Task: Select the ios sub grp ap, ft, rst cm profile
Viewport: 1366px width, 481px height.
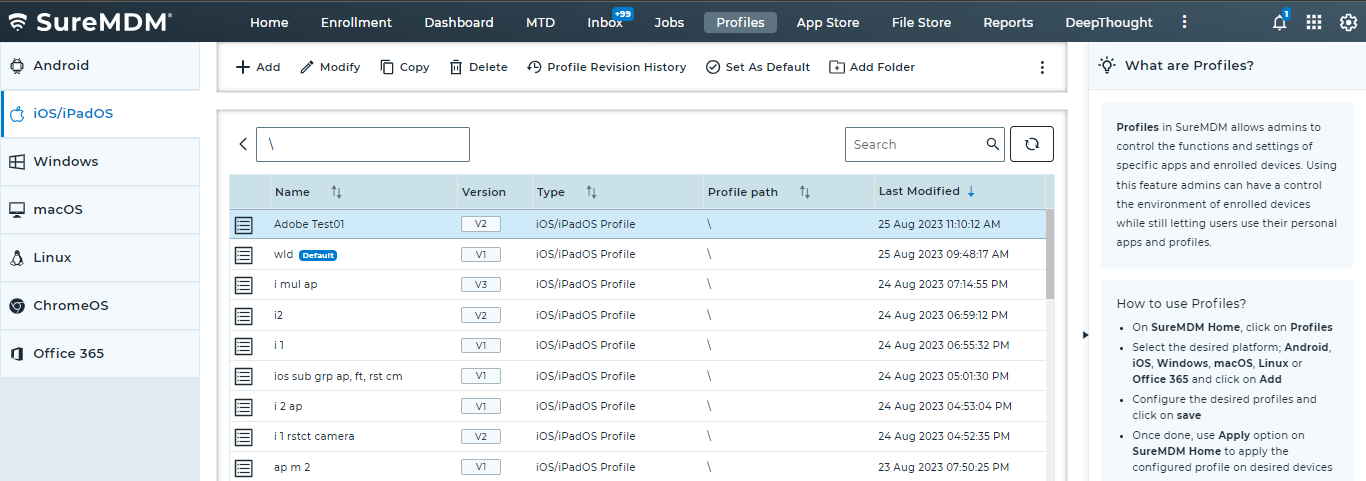Action: tap(338, 376)
